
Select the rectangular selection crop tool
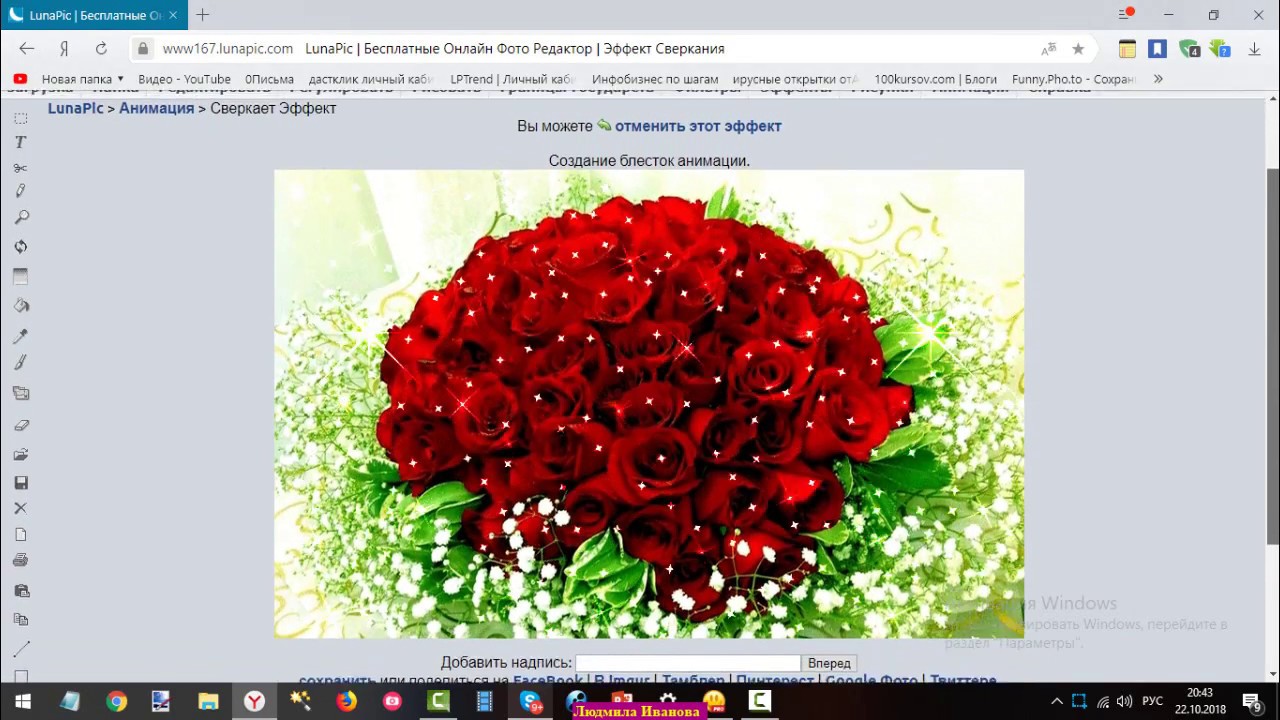pyautogui.click(x=21, y=118)
